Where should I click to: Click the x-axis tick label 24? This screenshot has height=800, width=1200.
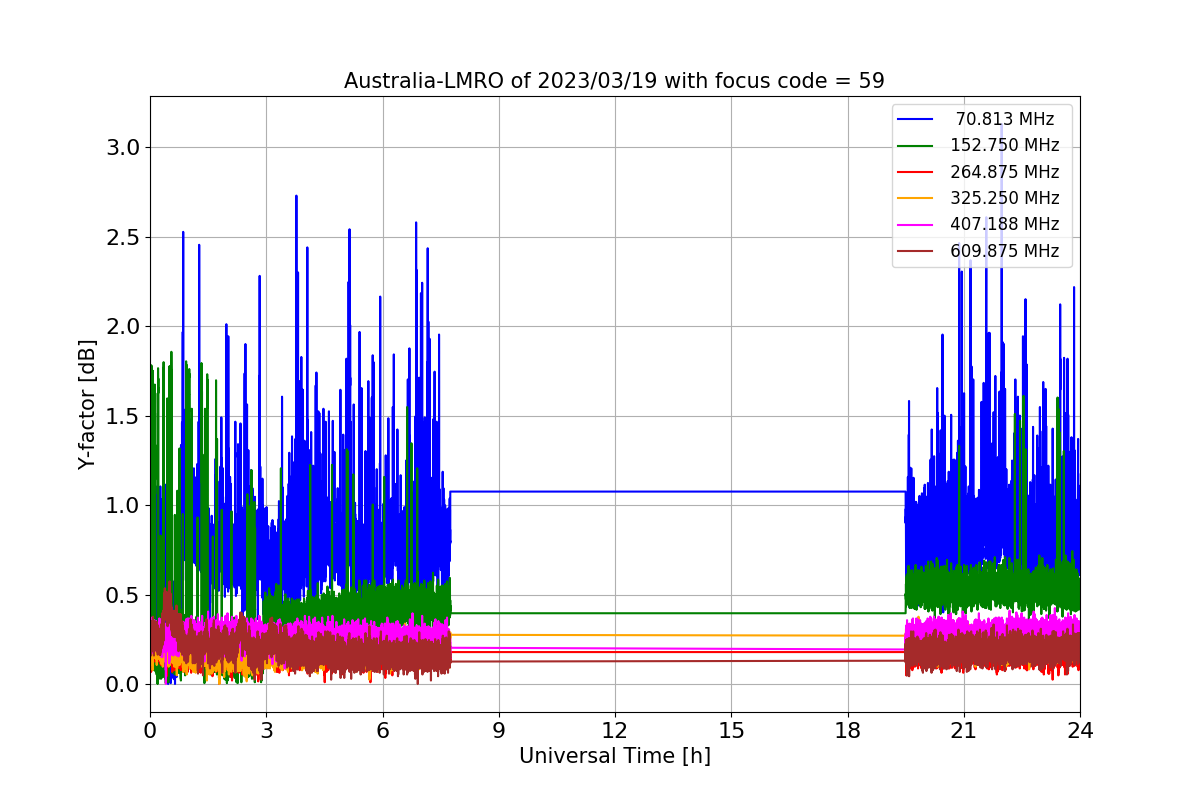click(1079, 730)
